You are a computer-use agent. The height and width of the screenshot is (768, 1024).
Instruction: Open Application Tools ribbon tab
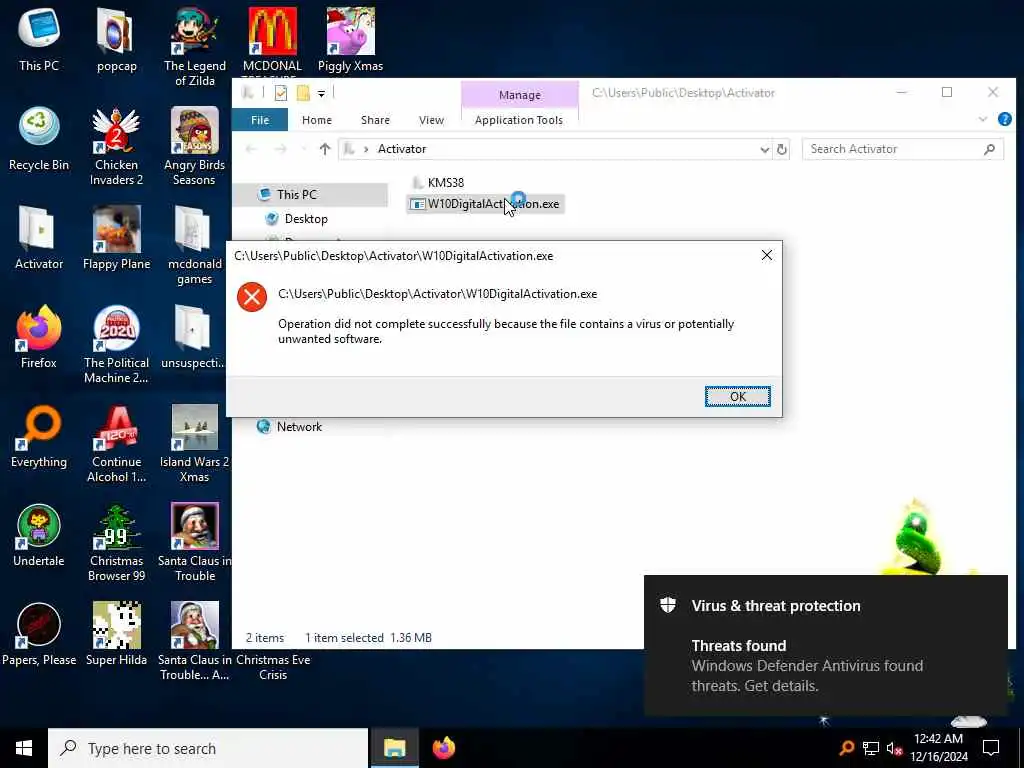click(x=519, y=120)
